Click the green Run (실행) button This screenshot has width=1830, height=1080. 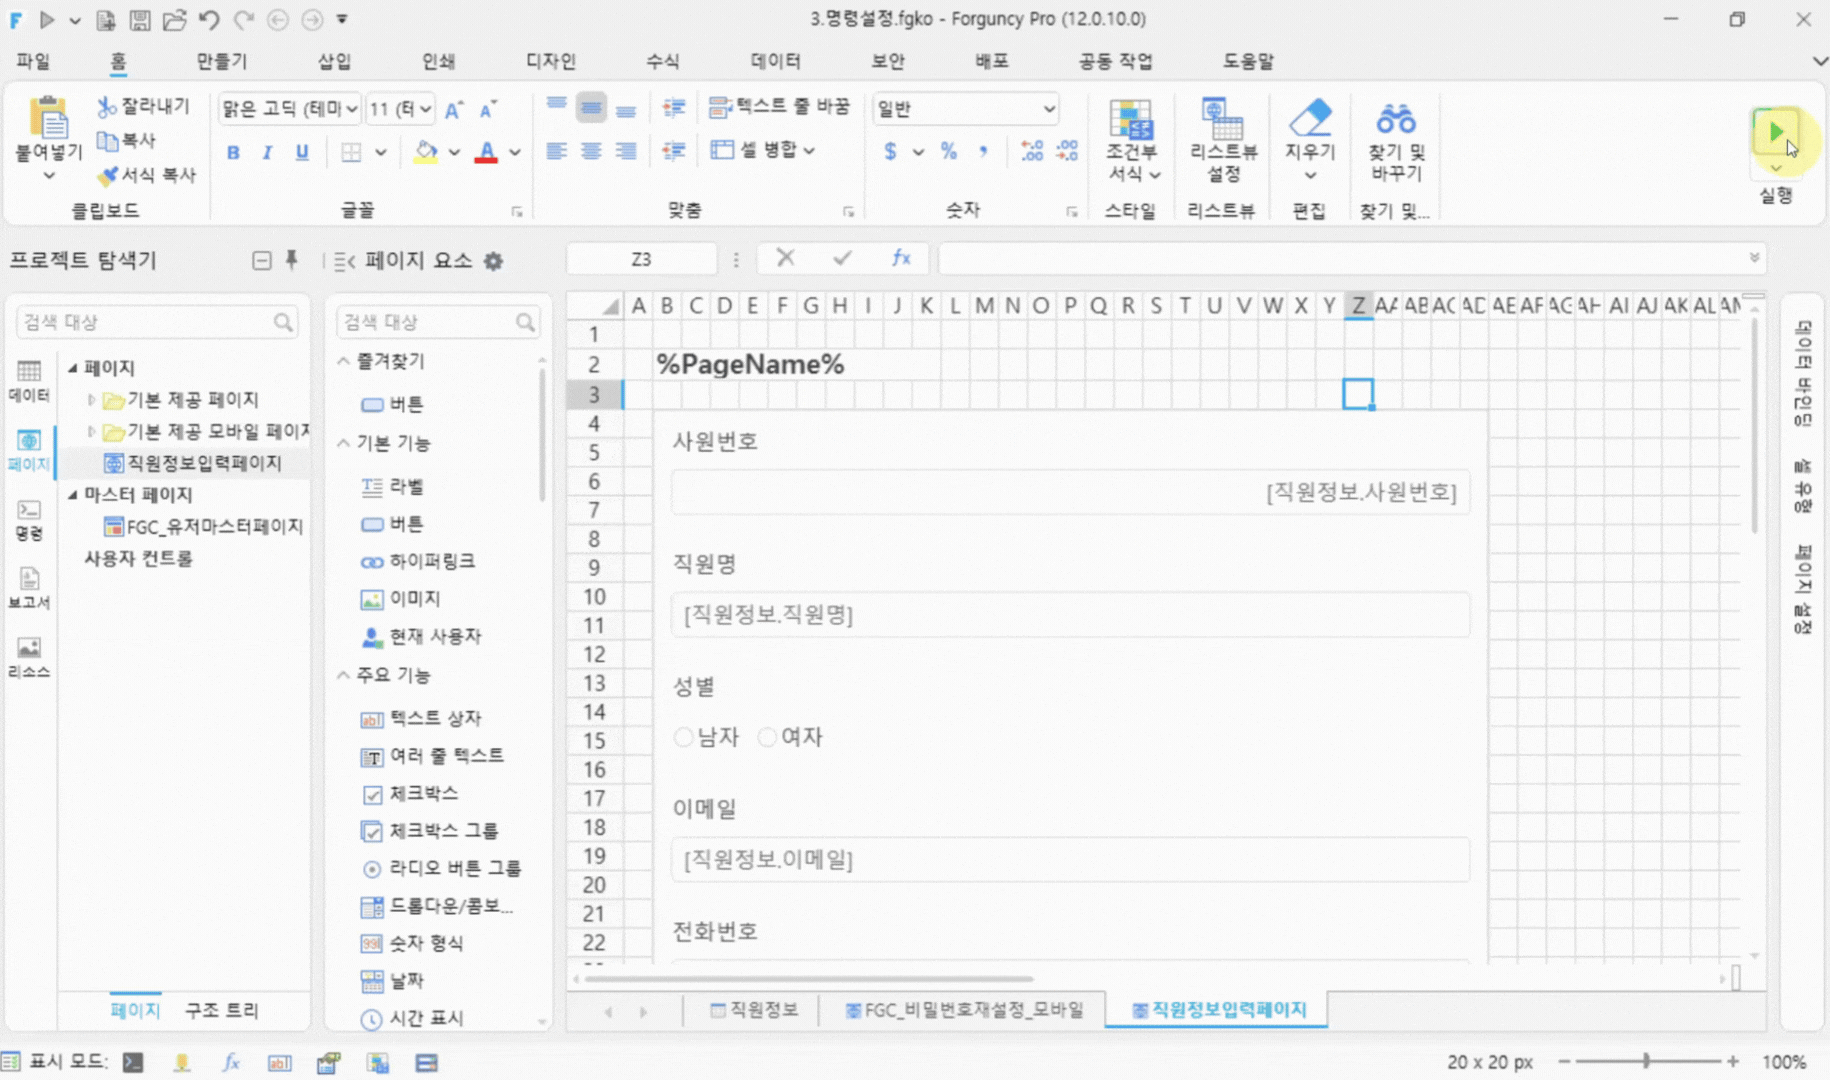(1775, 132)
